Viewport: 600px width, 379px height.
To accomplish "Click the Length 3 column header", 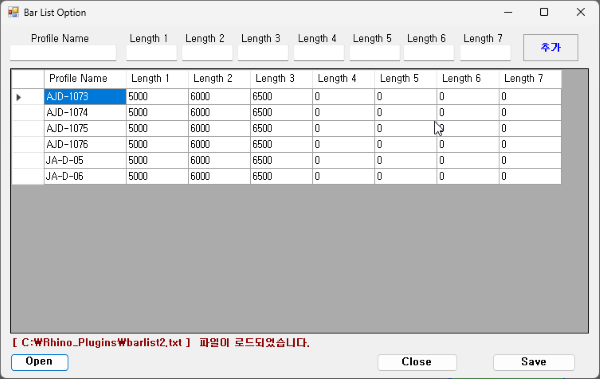I will pos(281,79).
